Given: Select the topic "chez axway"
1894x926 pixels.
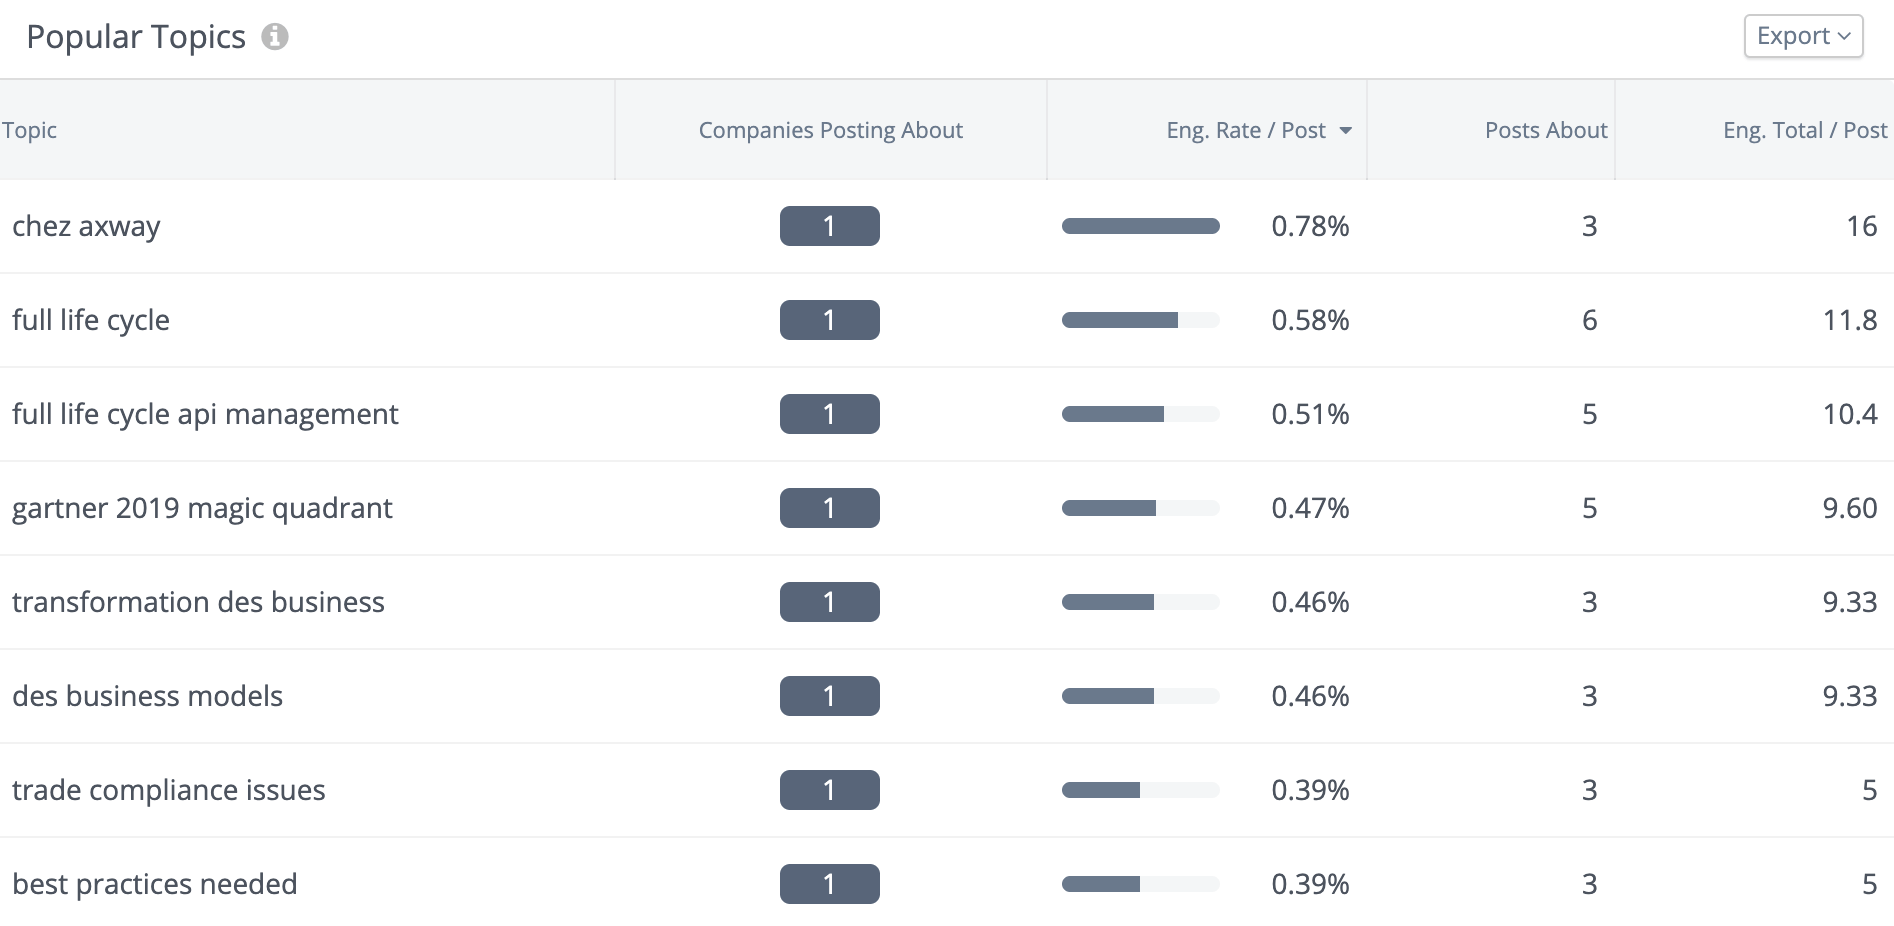Looking at the screenshot, I should [x=86, y=226].
